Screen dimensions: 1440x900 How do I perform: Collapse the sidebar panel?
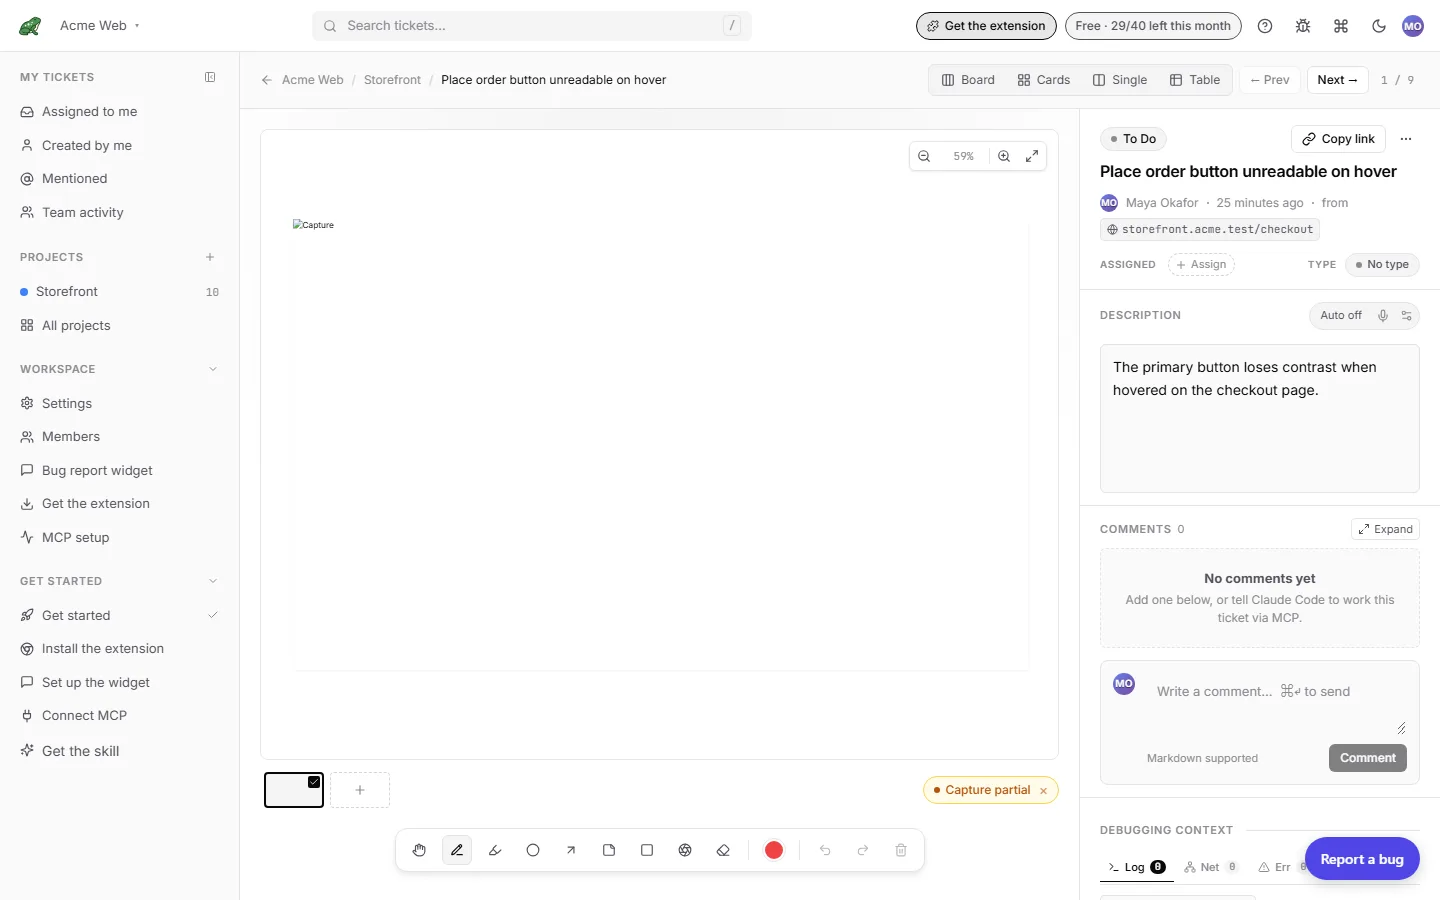210,77
